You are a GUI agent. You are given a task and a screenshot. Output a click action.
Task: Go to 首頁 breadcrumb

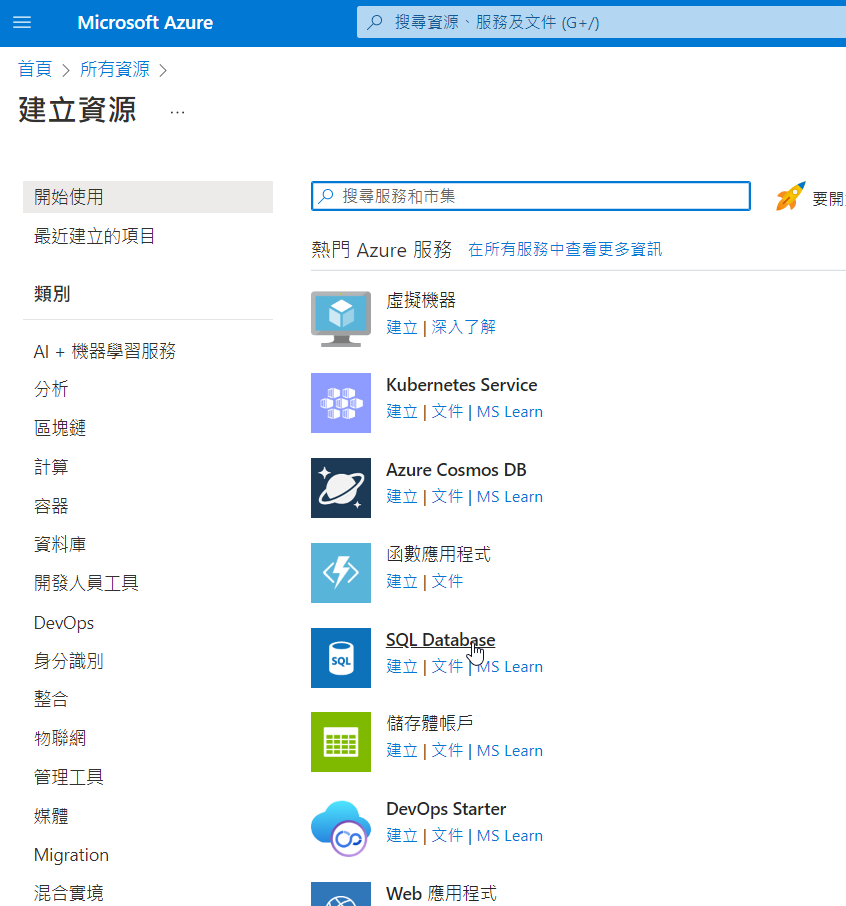pos(35,69)
